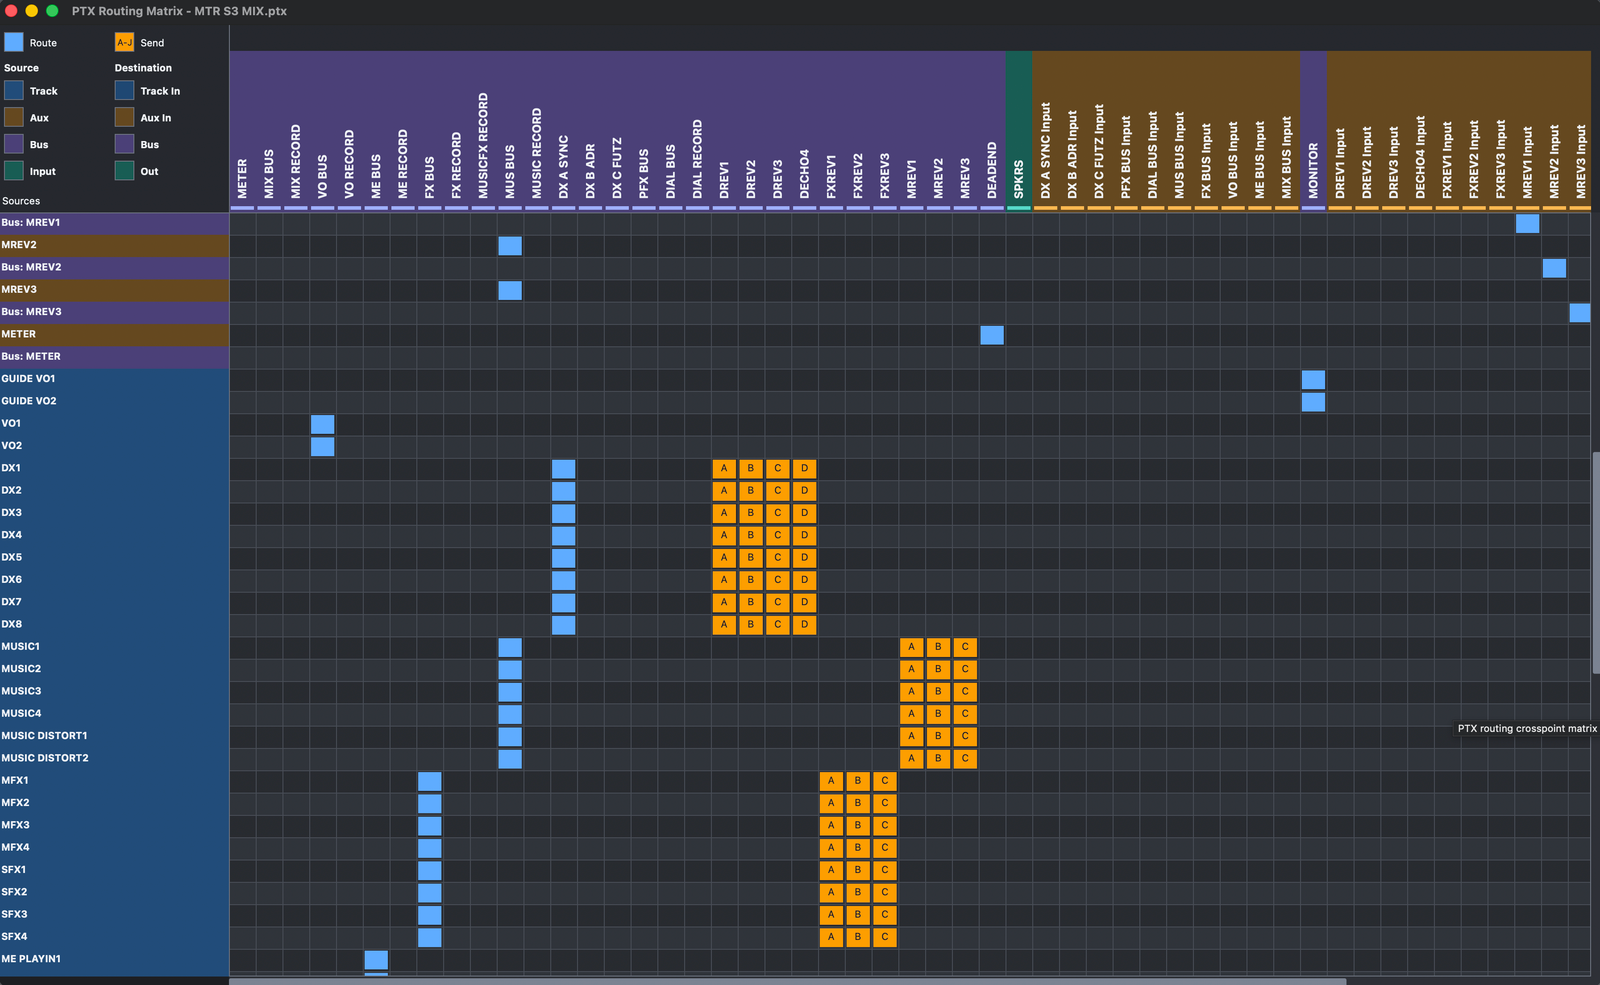This screenshot has width=1600, height=985.
Task: Select the MUSIC DISTORT1 source row label
Action: tap(44, 736)
